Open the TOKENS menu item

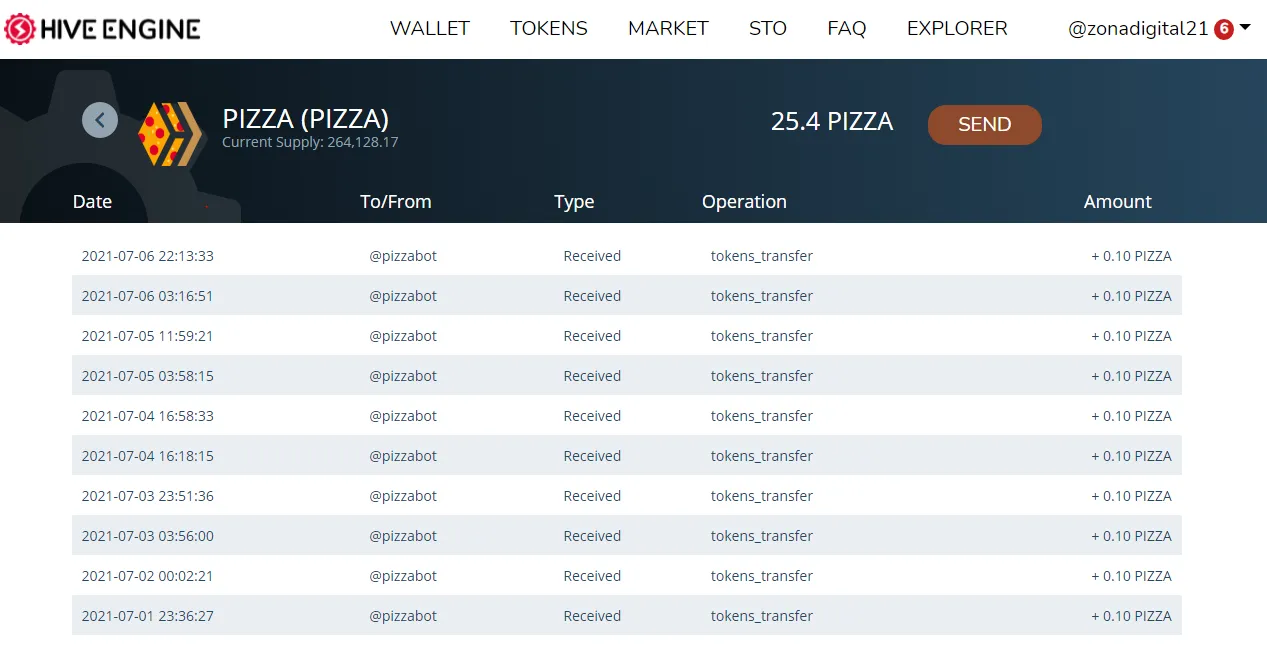549,29
